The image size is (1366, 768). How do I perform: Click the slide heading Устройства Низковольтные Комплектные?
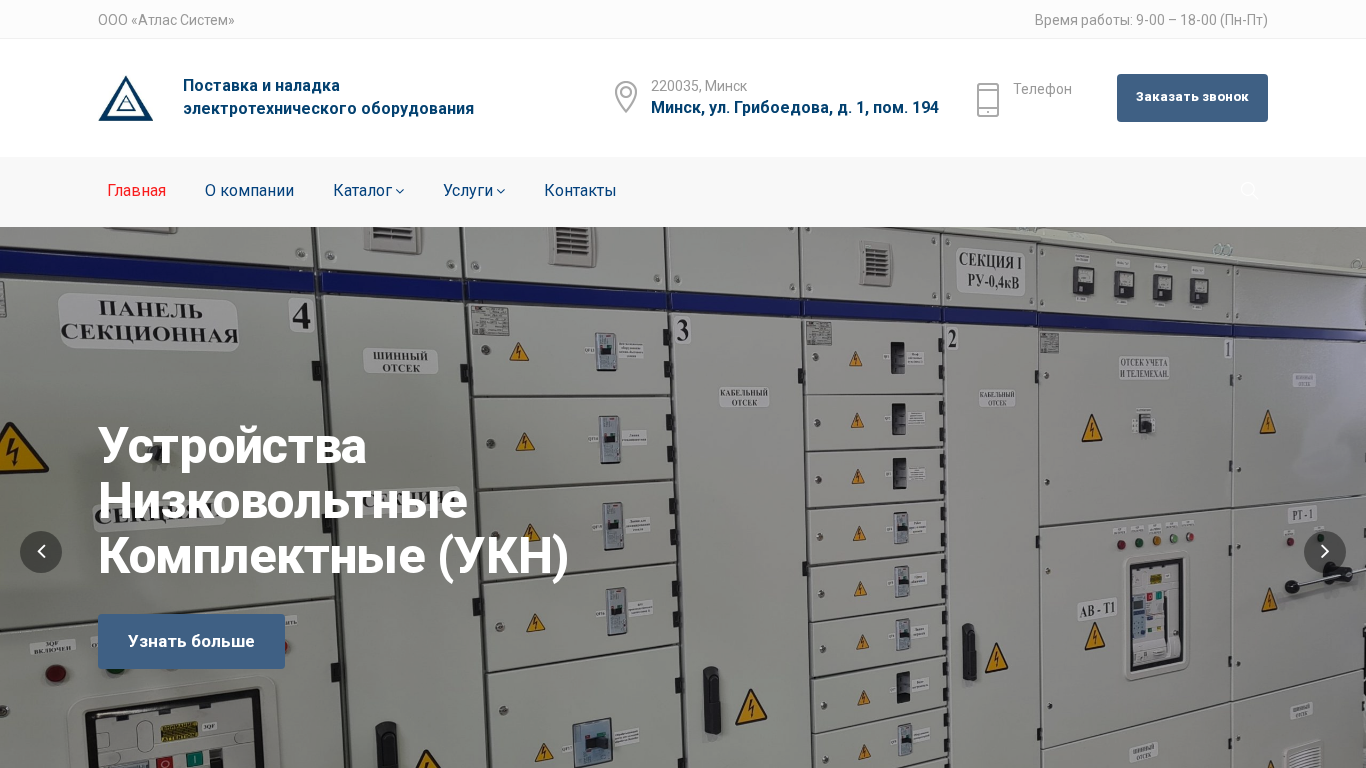[x=333, y=501]
